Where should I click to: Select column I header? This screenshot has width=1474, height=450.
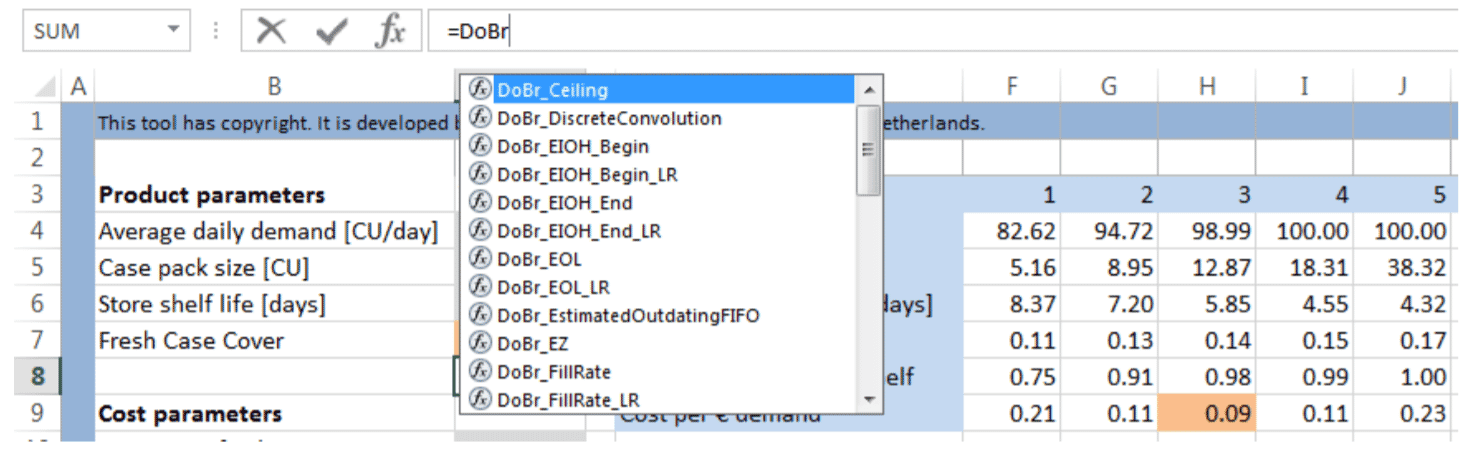coord(1304,87)
